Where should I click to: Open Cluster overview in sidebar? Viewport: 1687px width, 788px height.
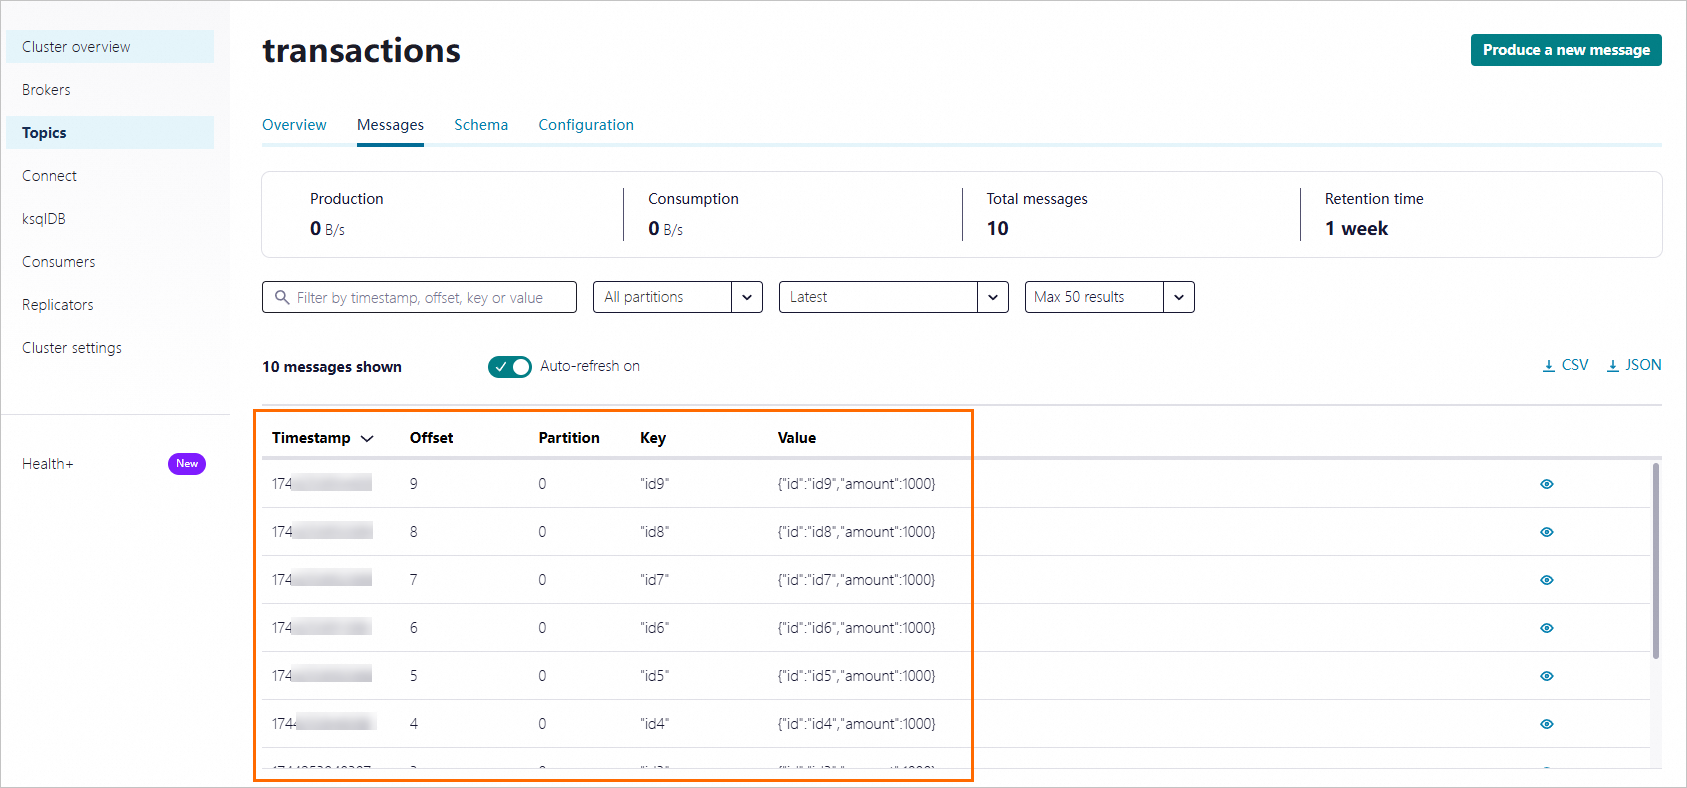tap(110, 47)
